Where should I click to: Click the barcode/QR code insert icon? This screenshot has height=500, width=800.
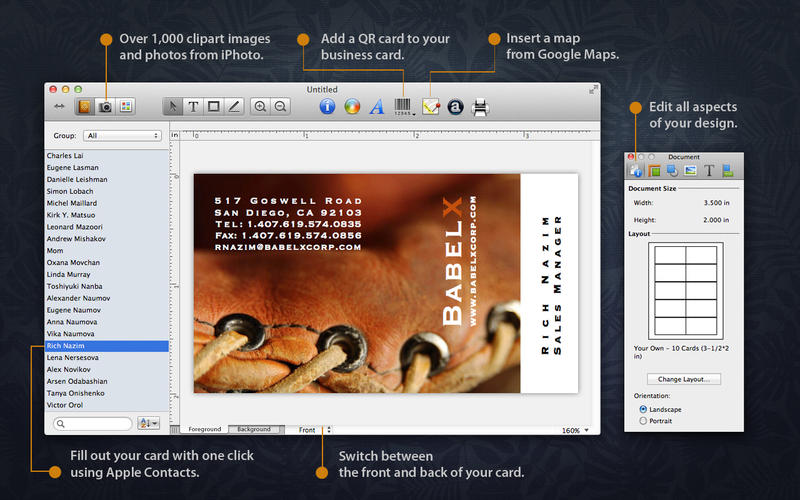click(402, 106)
